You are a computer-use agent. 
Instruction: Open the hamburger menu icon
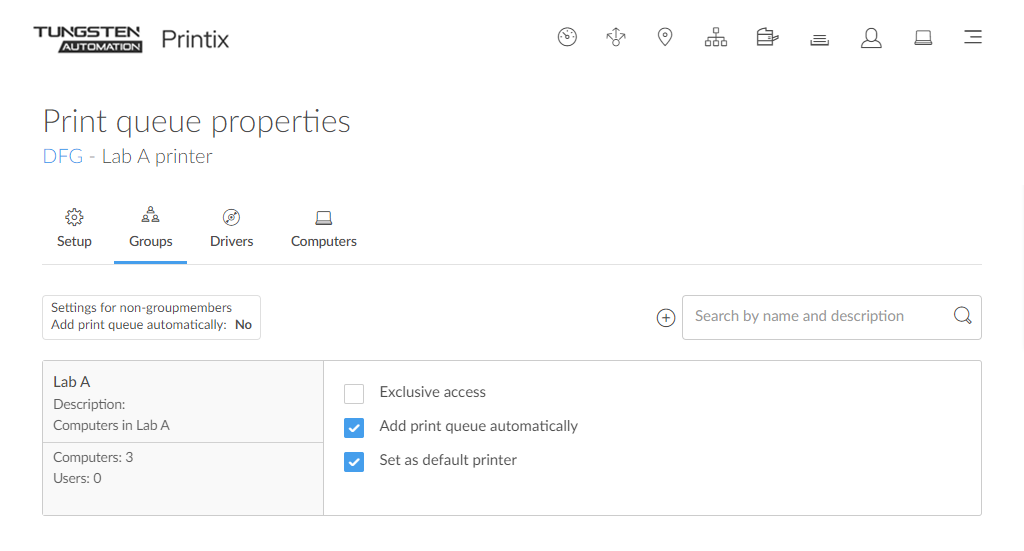[x=972, y=38]
